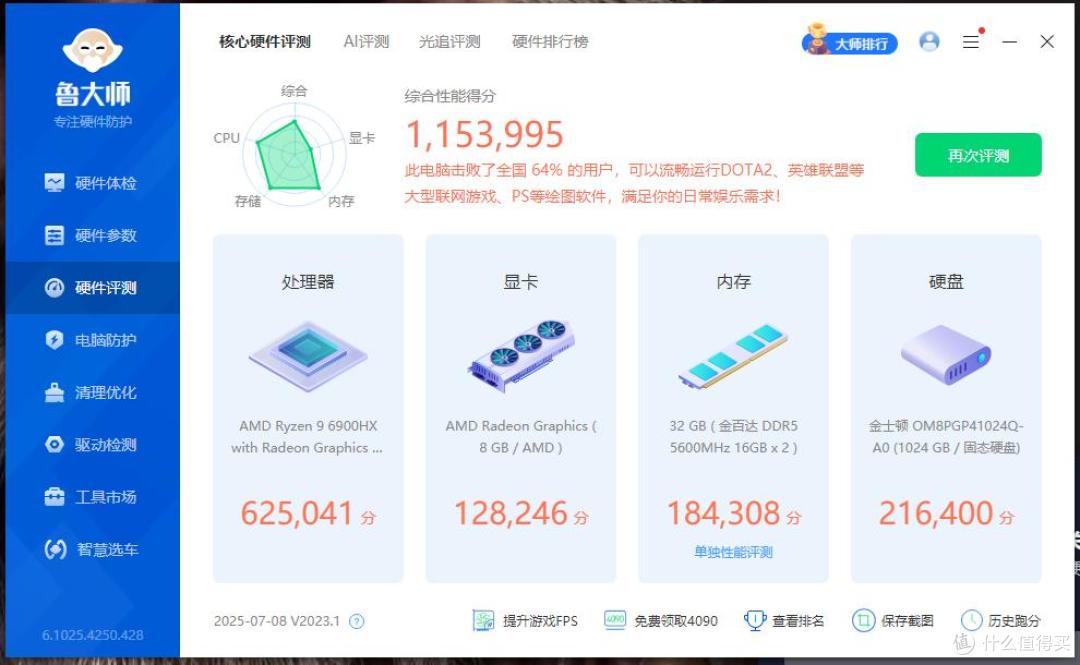Click the 免费领取4090 icon

(615, 620)
